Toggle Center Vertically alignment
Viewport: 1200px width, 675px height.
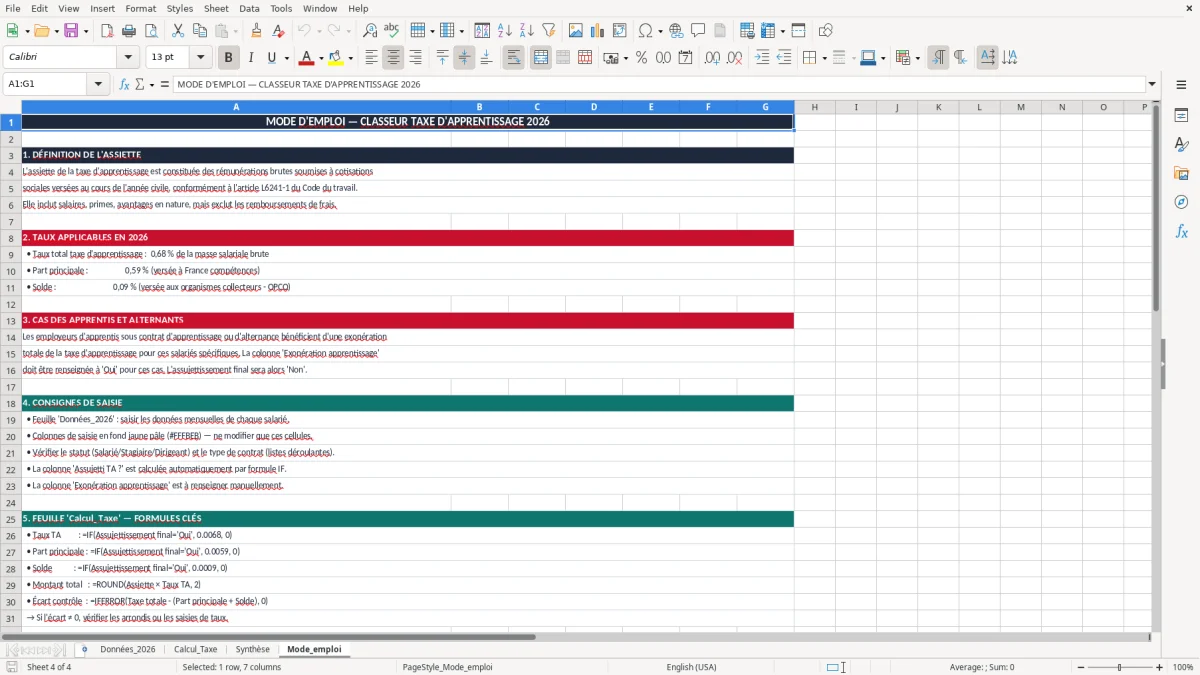click(x=465, y=58)
